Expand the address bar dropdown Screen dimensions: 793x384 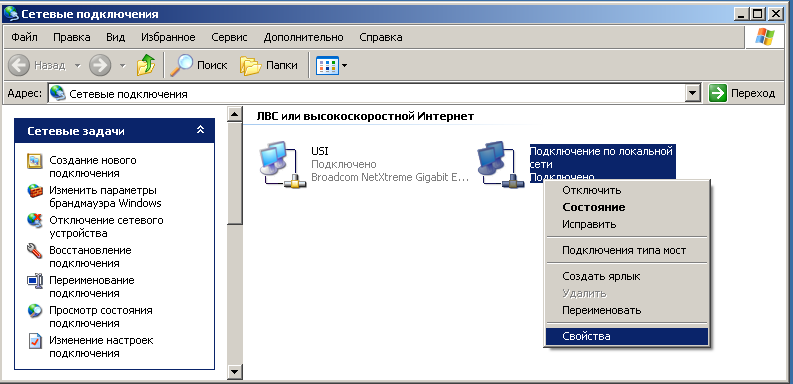(x=693, y=94)
